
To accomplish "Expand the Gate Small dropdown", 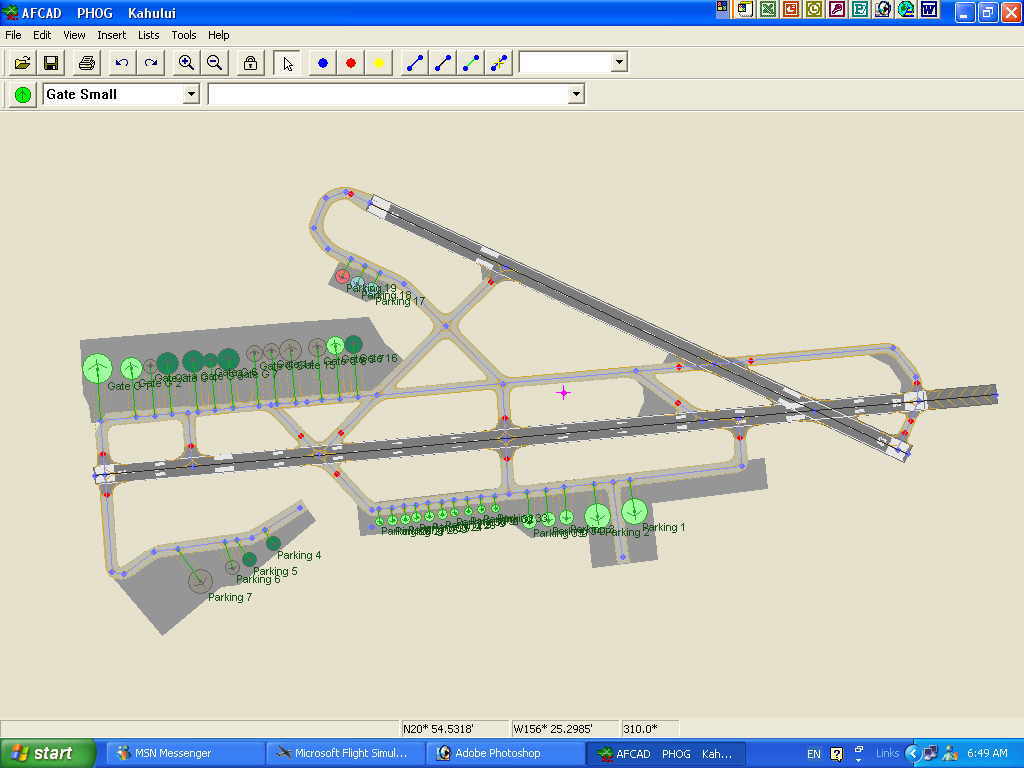I will point(191,94).
